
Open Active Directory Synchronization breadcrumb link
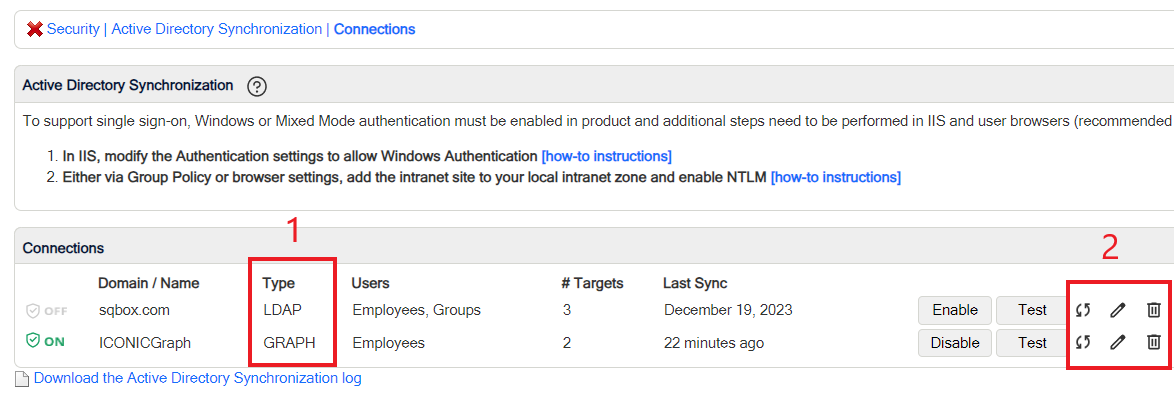click(216, 29)
